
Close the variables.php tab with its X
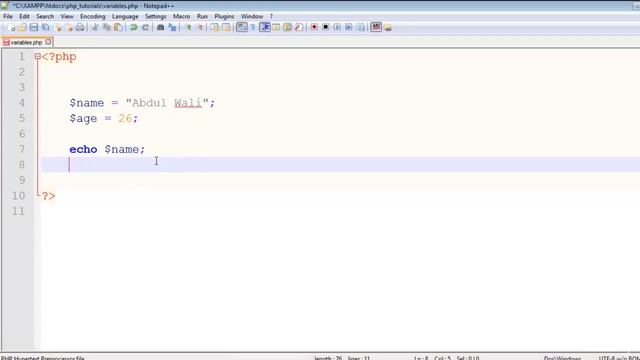(x=48, y=42)
